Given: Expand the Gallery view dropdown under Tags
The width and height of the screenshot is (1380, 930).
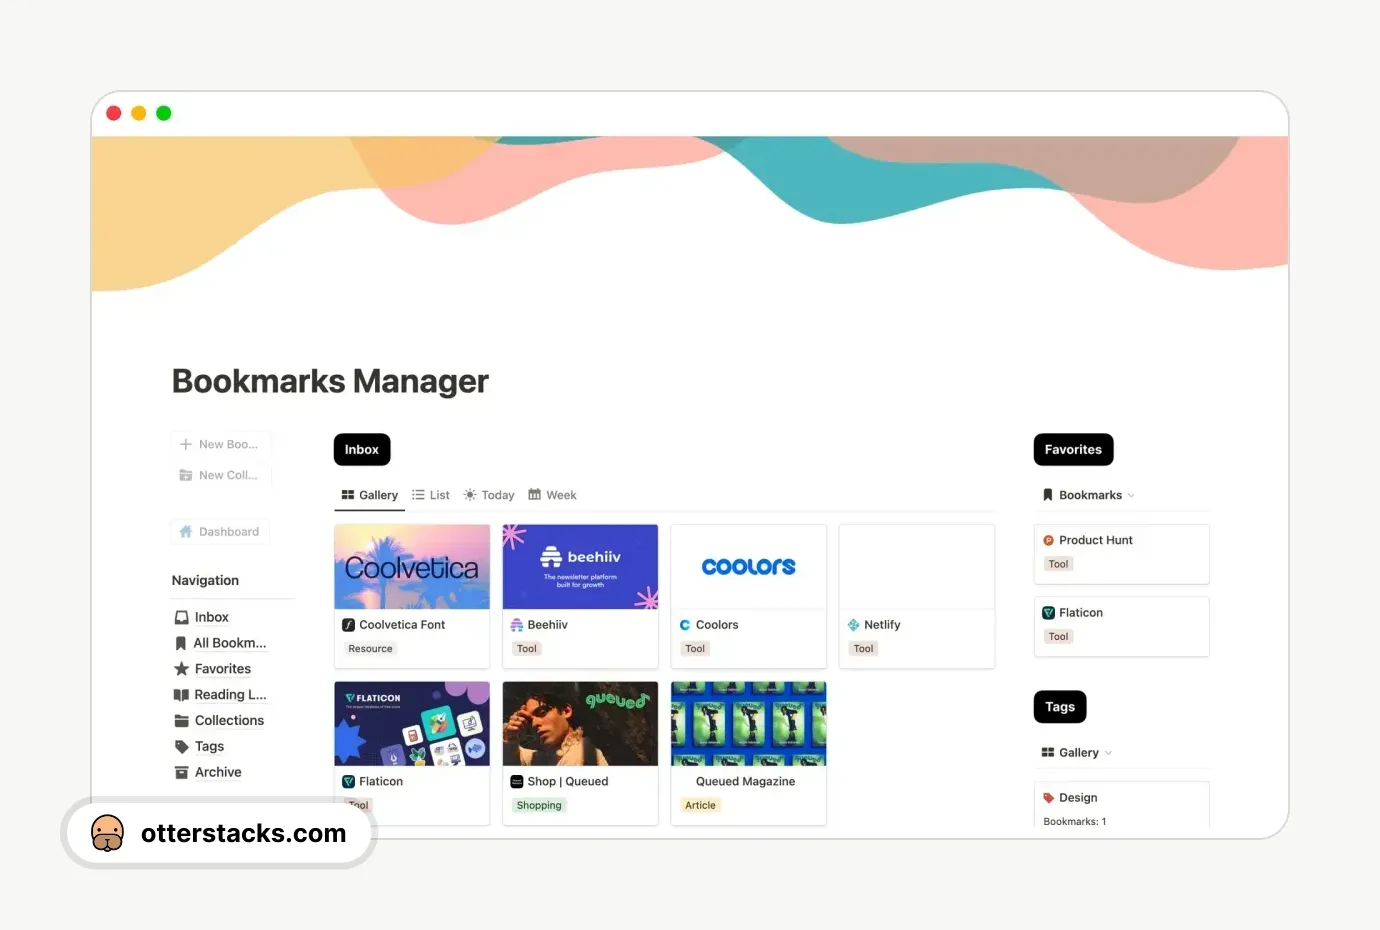Looking at the screenshot, I should click(x=1108, y=753).
